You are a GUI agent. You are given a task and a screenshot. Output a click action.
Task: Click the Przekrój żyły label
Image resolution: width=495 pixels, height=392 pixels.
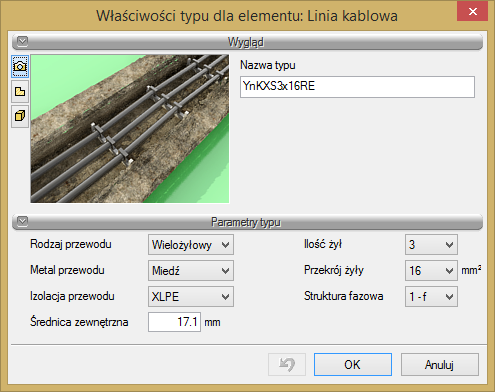tap(333, 270)
